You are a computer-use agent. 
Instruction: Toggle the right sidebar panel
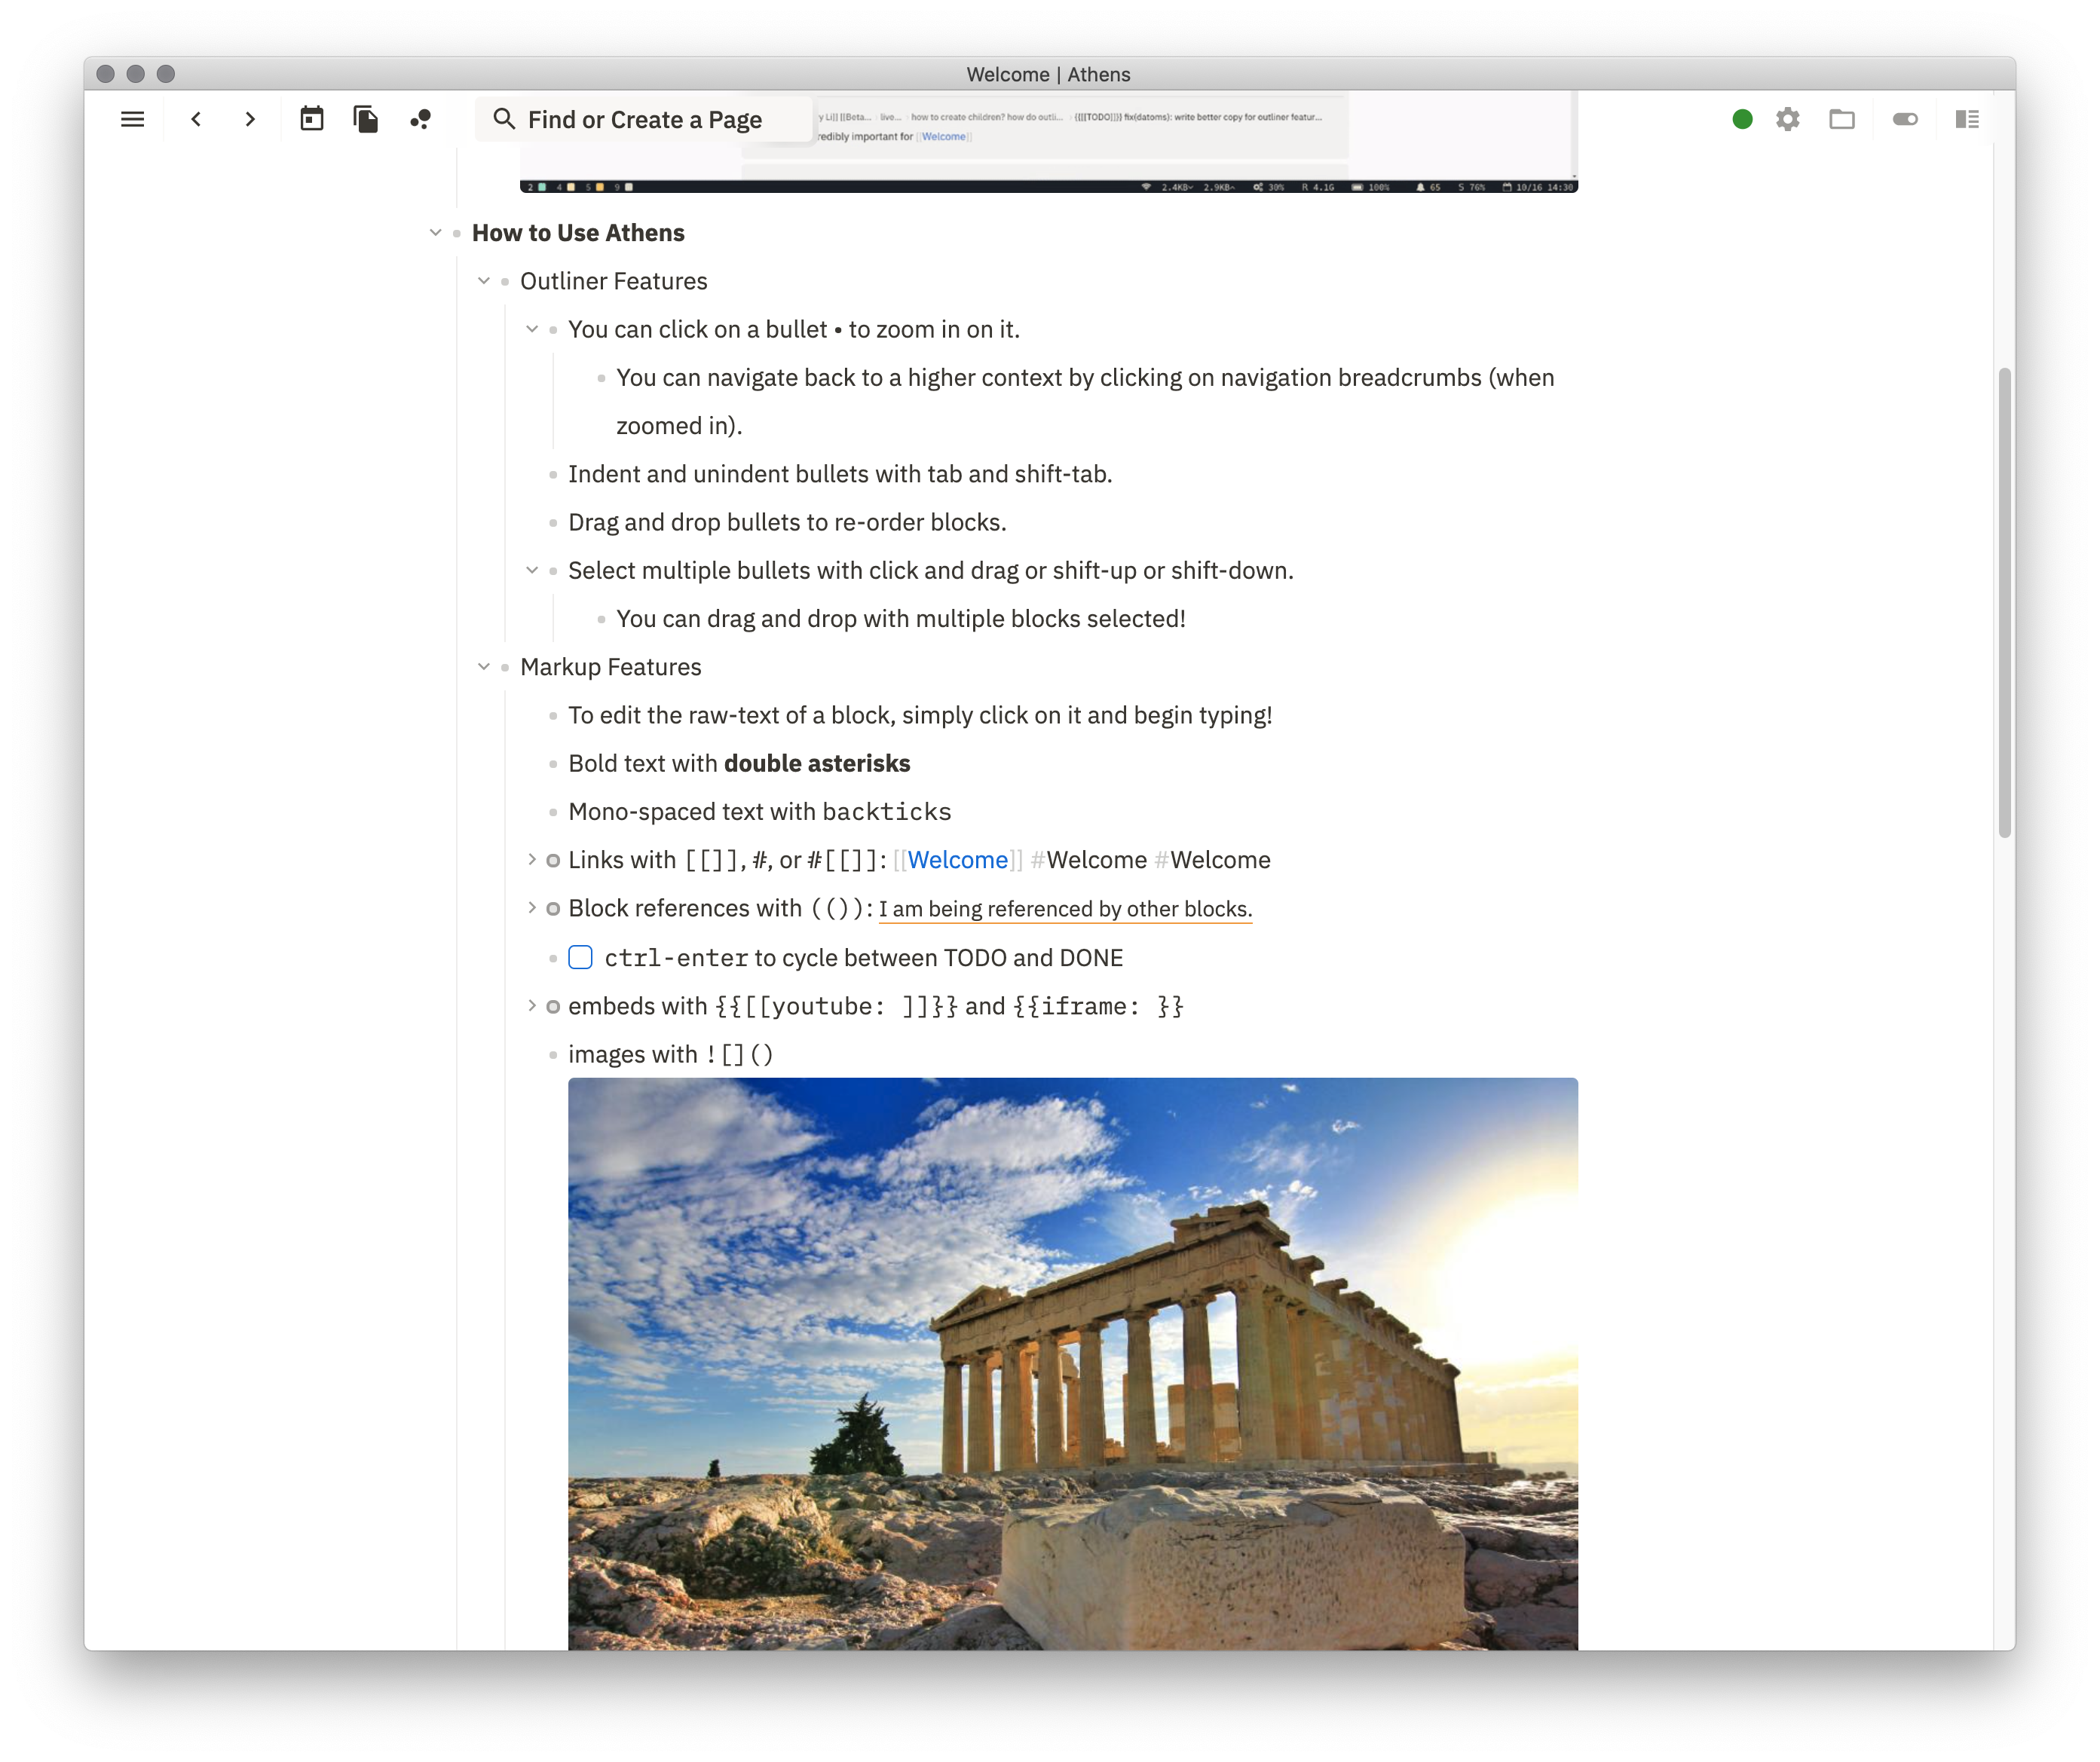click(1966, 119)
